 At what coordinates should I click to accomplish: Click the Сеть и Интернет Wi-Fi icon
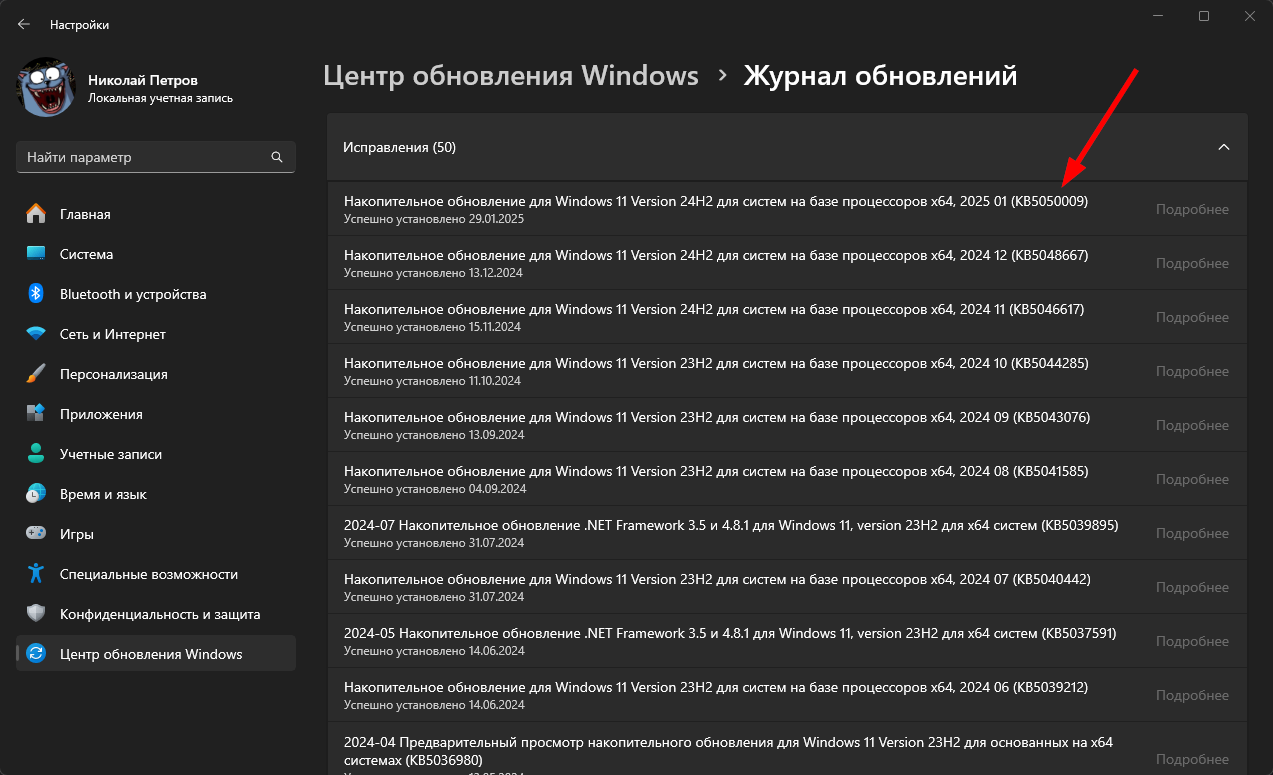pyautogui.click(x=36, y=334)
